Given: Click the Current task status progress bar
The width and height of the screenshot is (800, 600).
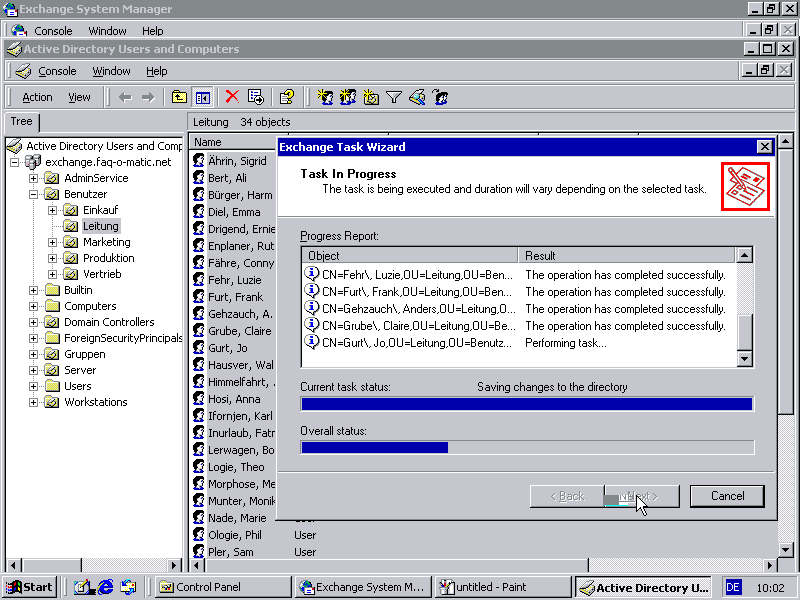Looking at the screenshot, I should pos(527,404).
